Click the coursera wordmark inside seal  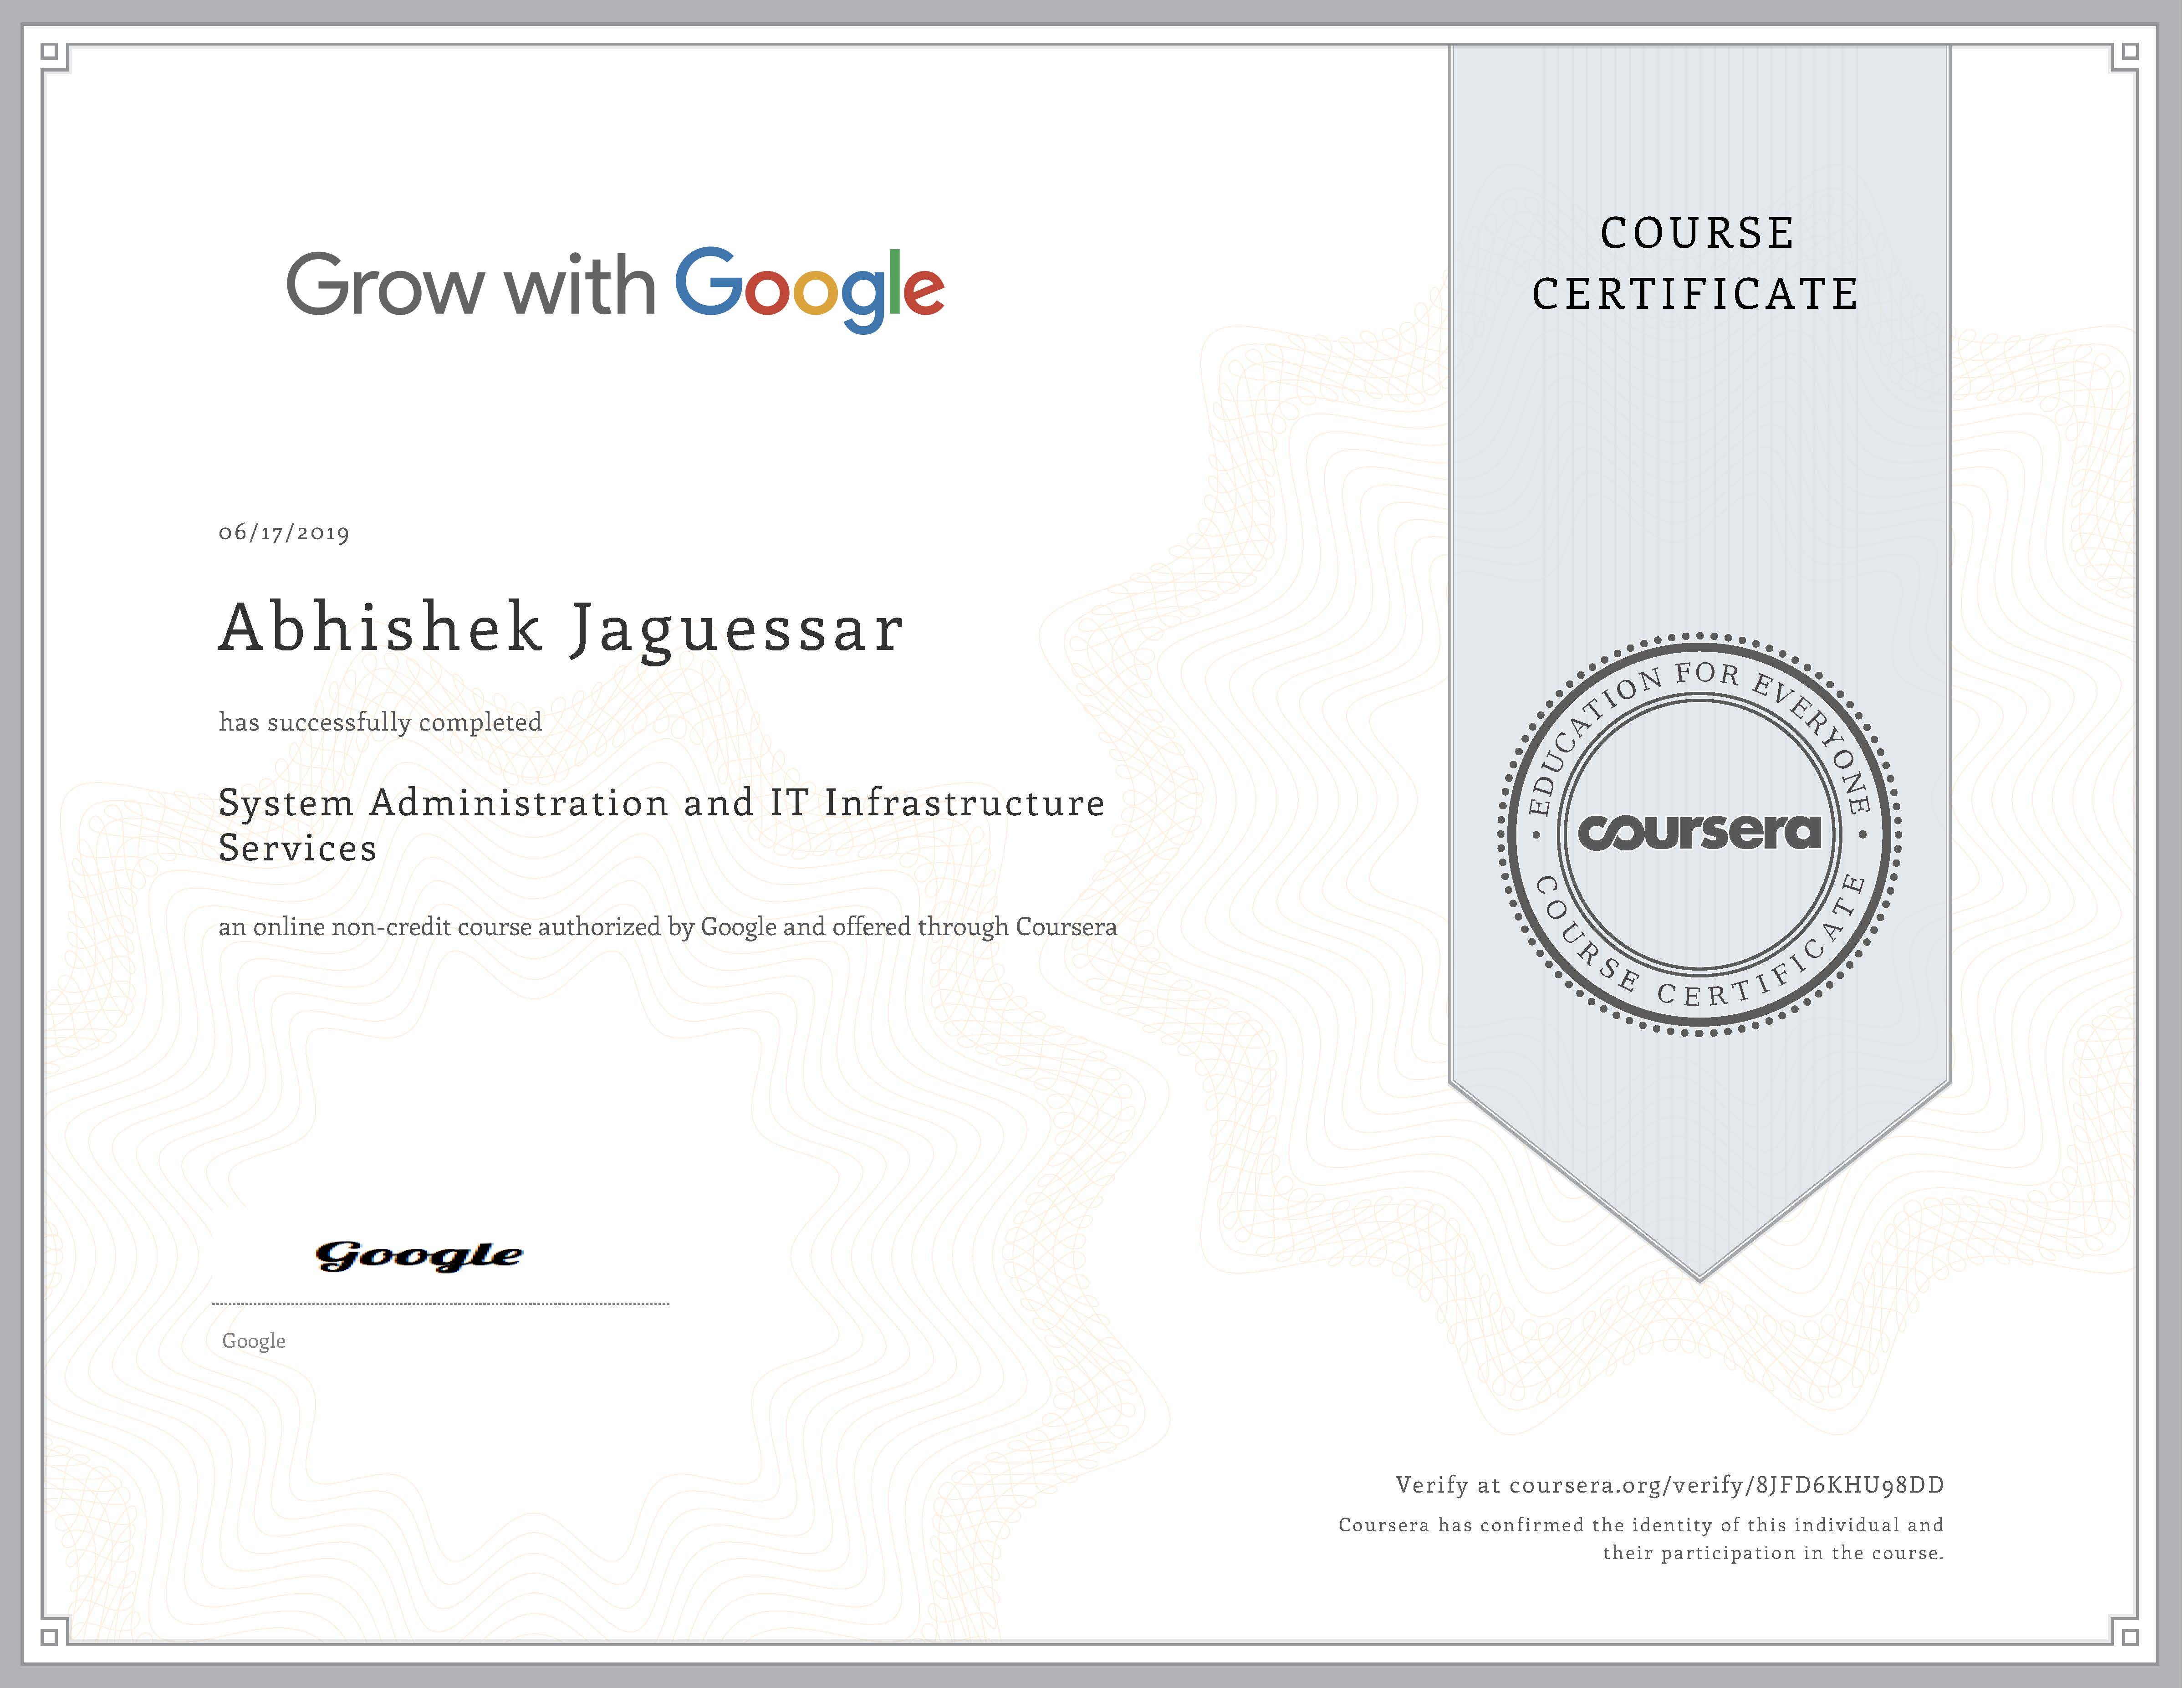(1699, 832)
